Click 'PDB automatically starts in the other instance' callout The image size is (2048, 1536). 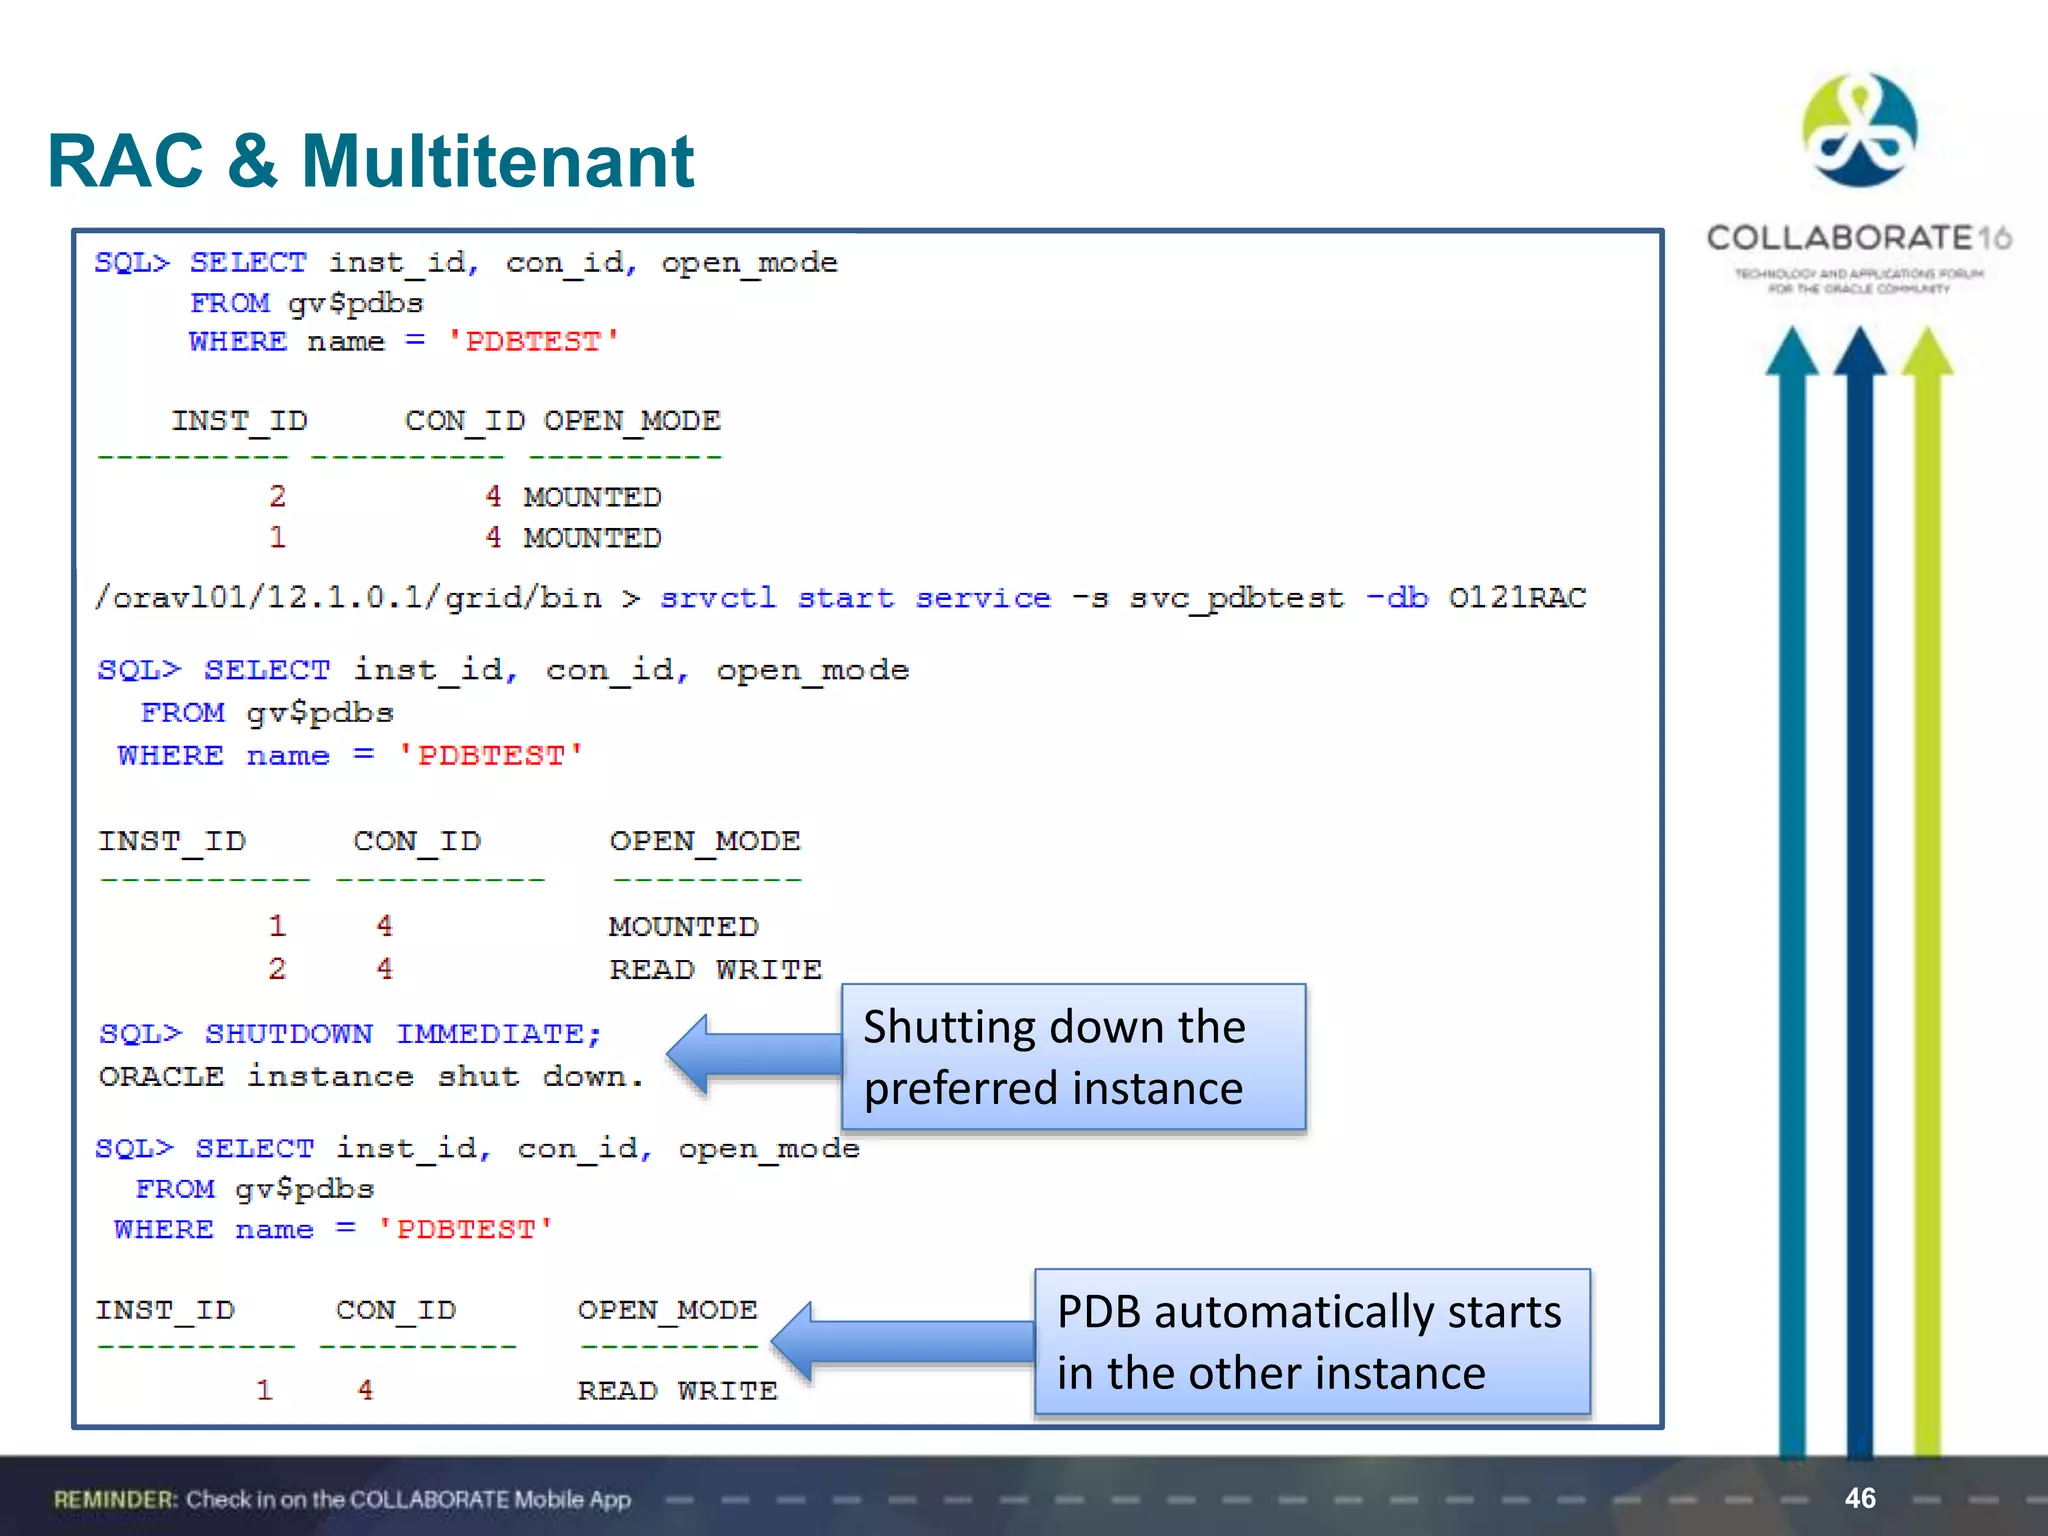click(1312, 1342)
